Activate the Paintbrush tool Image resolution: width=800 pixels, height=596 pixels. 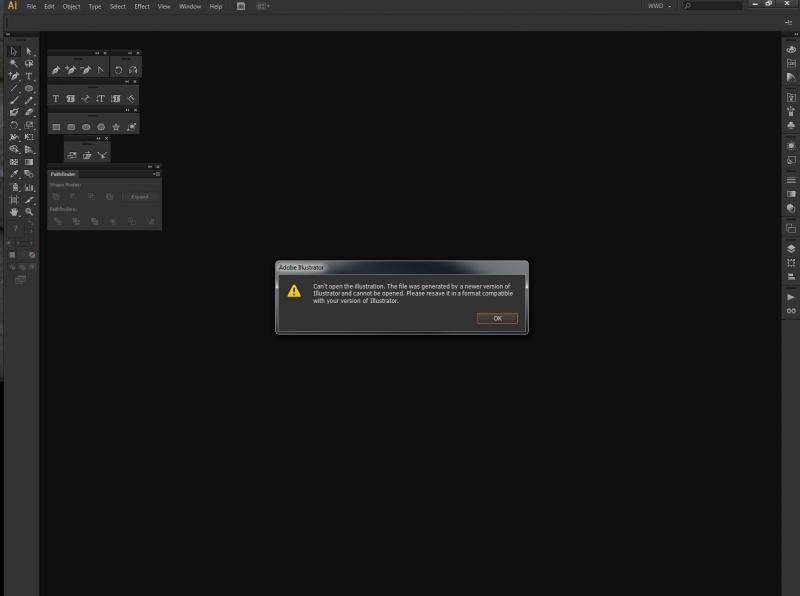13,101
